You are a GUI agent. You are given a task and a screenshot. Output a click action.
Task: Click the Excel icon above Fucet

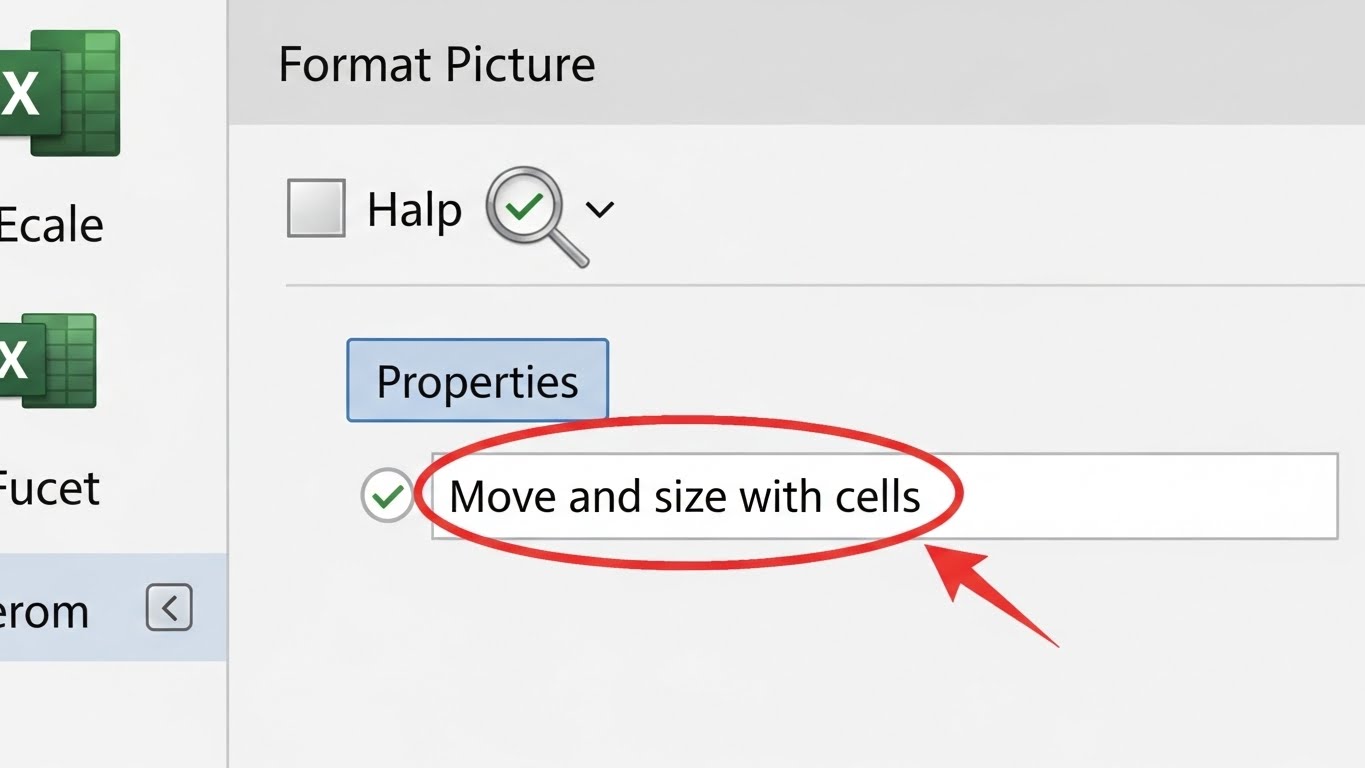coord(50,360)
